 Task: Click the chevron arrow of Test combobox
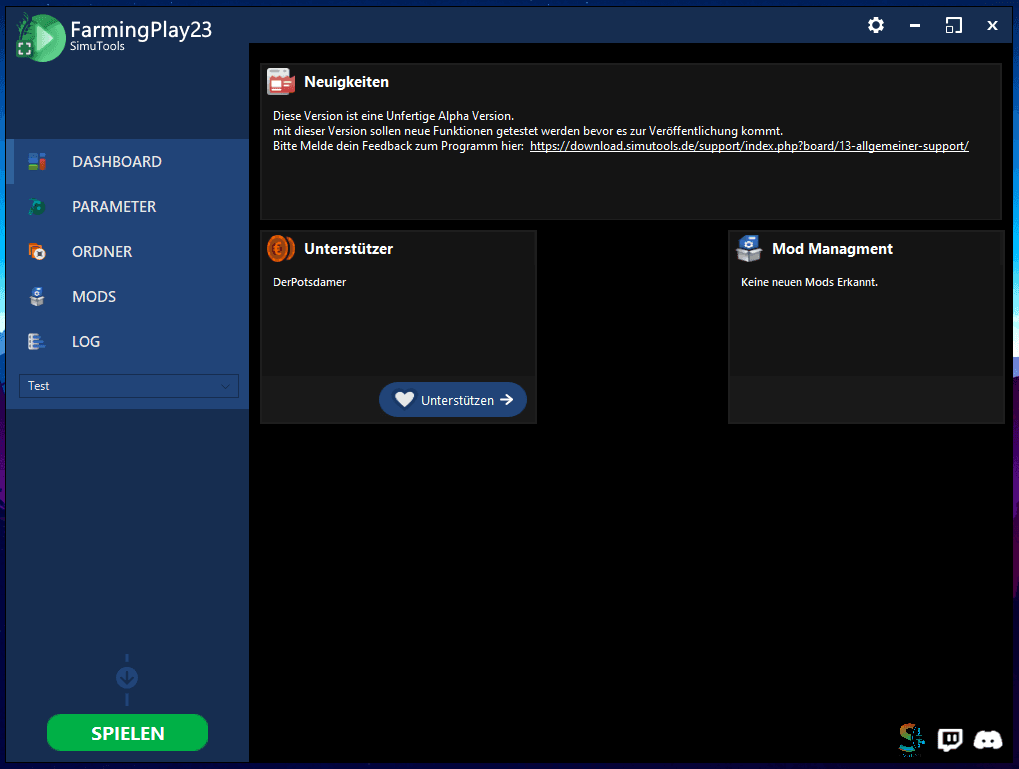click(x=226, y=386)
